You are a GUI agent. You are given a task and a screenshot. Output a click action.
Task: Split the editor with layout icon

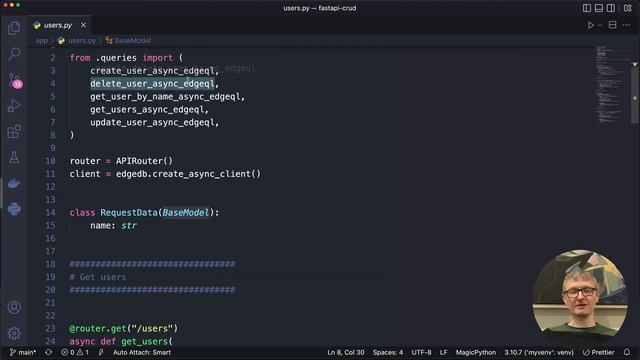click(613, 25)
